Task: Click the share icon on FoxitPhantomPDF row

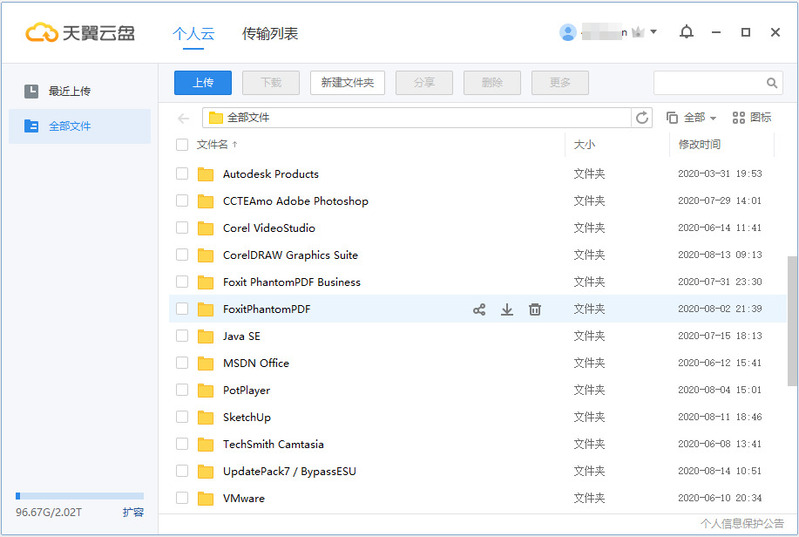Action: coord(479,310)
